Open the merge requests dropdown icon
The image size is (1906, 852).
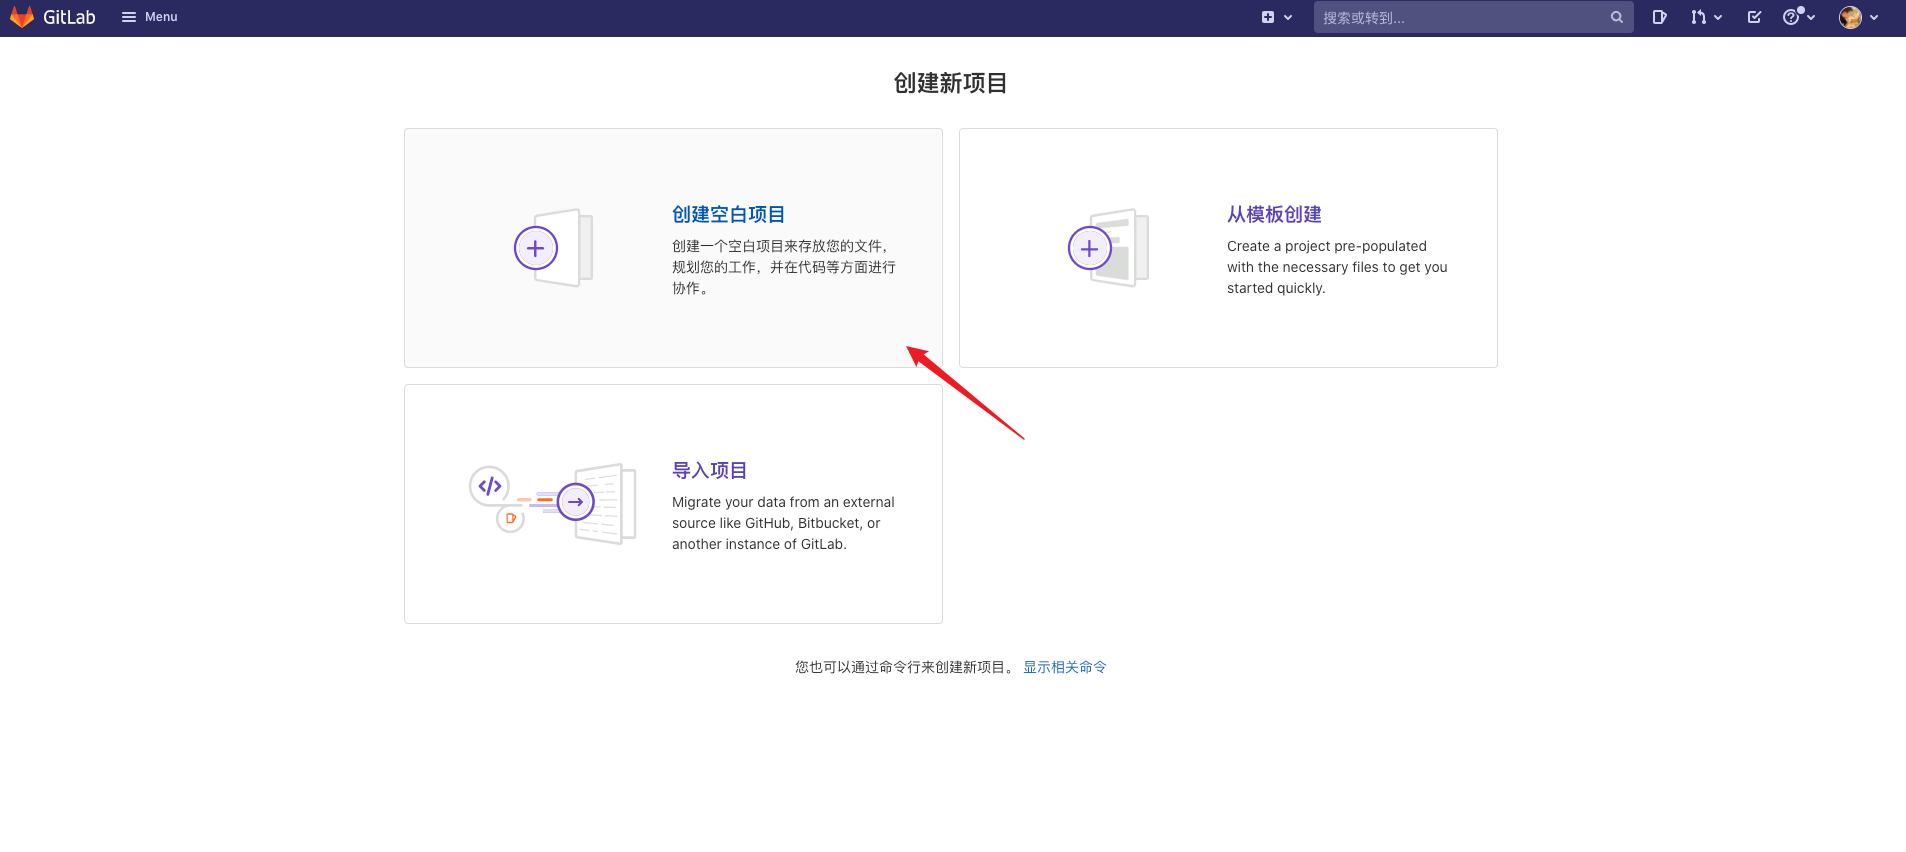tap(1706, 17)
